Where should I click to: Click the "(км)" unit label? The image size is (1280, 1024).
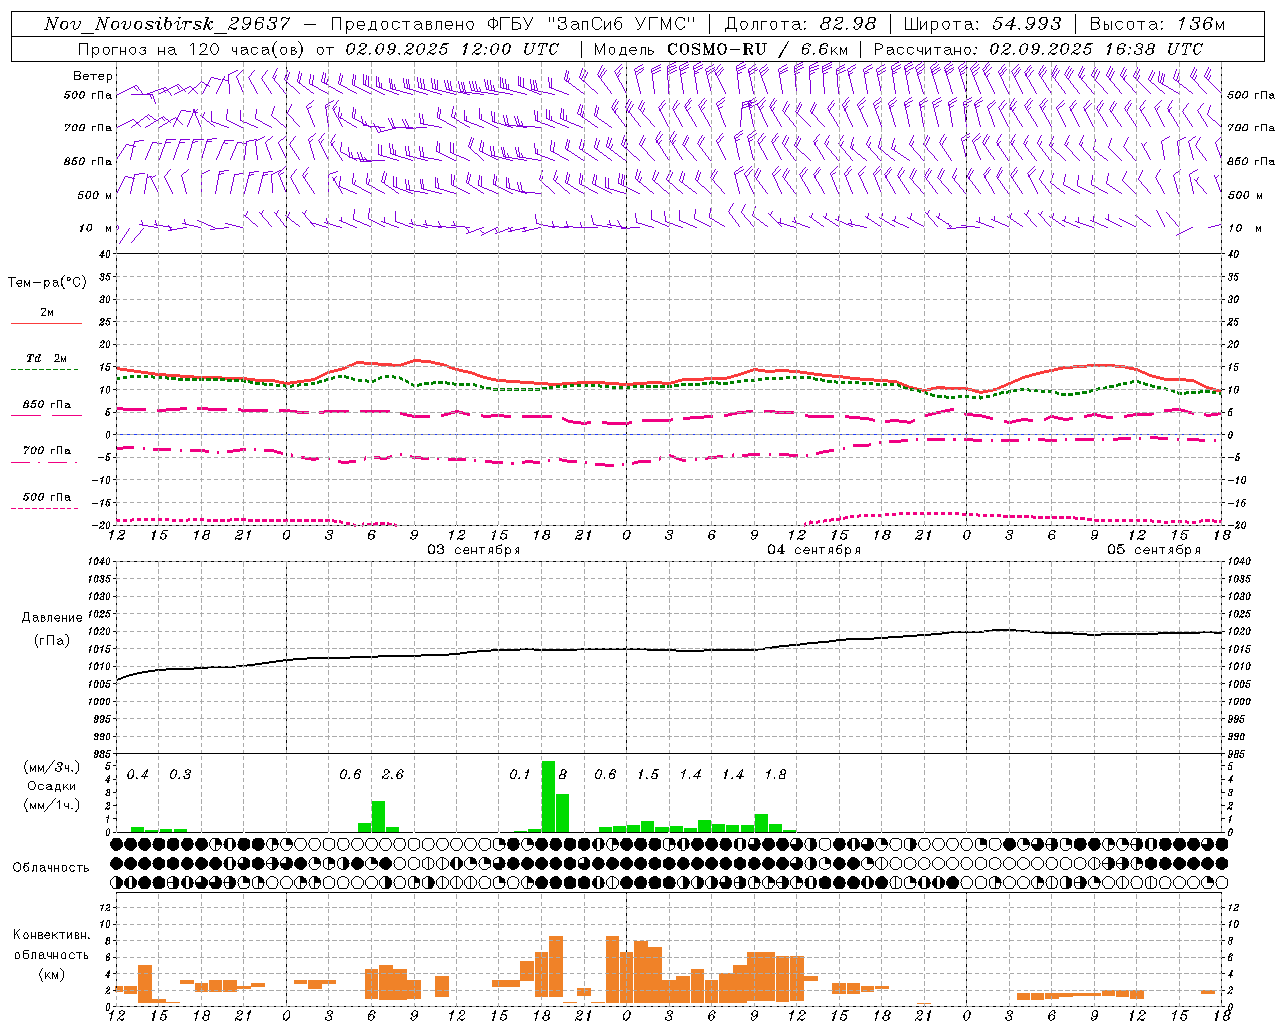click(51, 974)
